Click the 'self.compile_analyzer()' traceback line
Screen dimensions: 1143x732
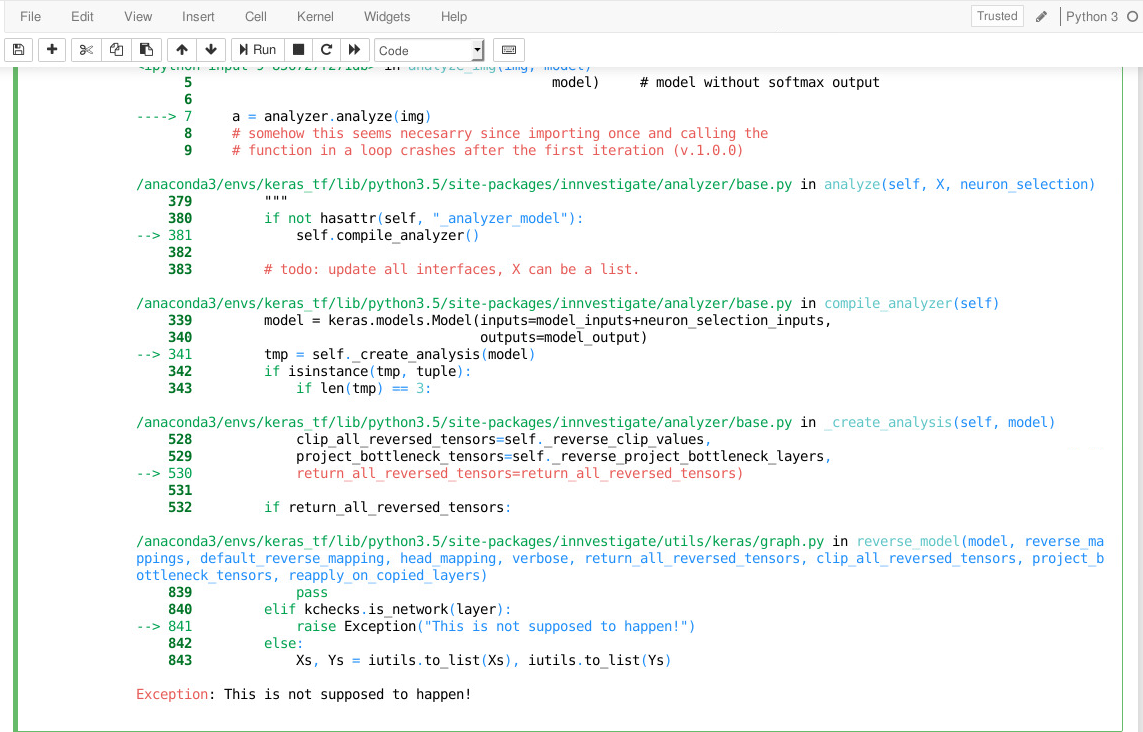(387, 235)
